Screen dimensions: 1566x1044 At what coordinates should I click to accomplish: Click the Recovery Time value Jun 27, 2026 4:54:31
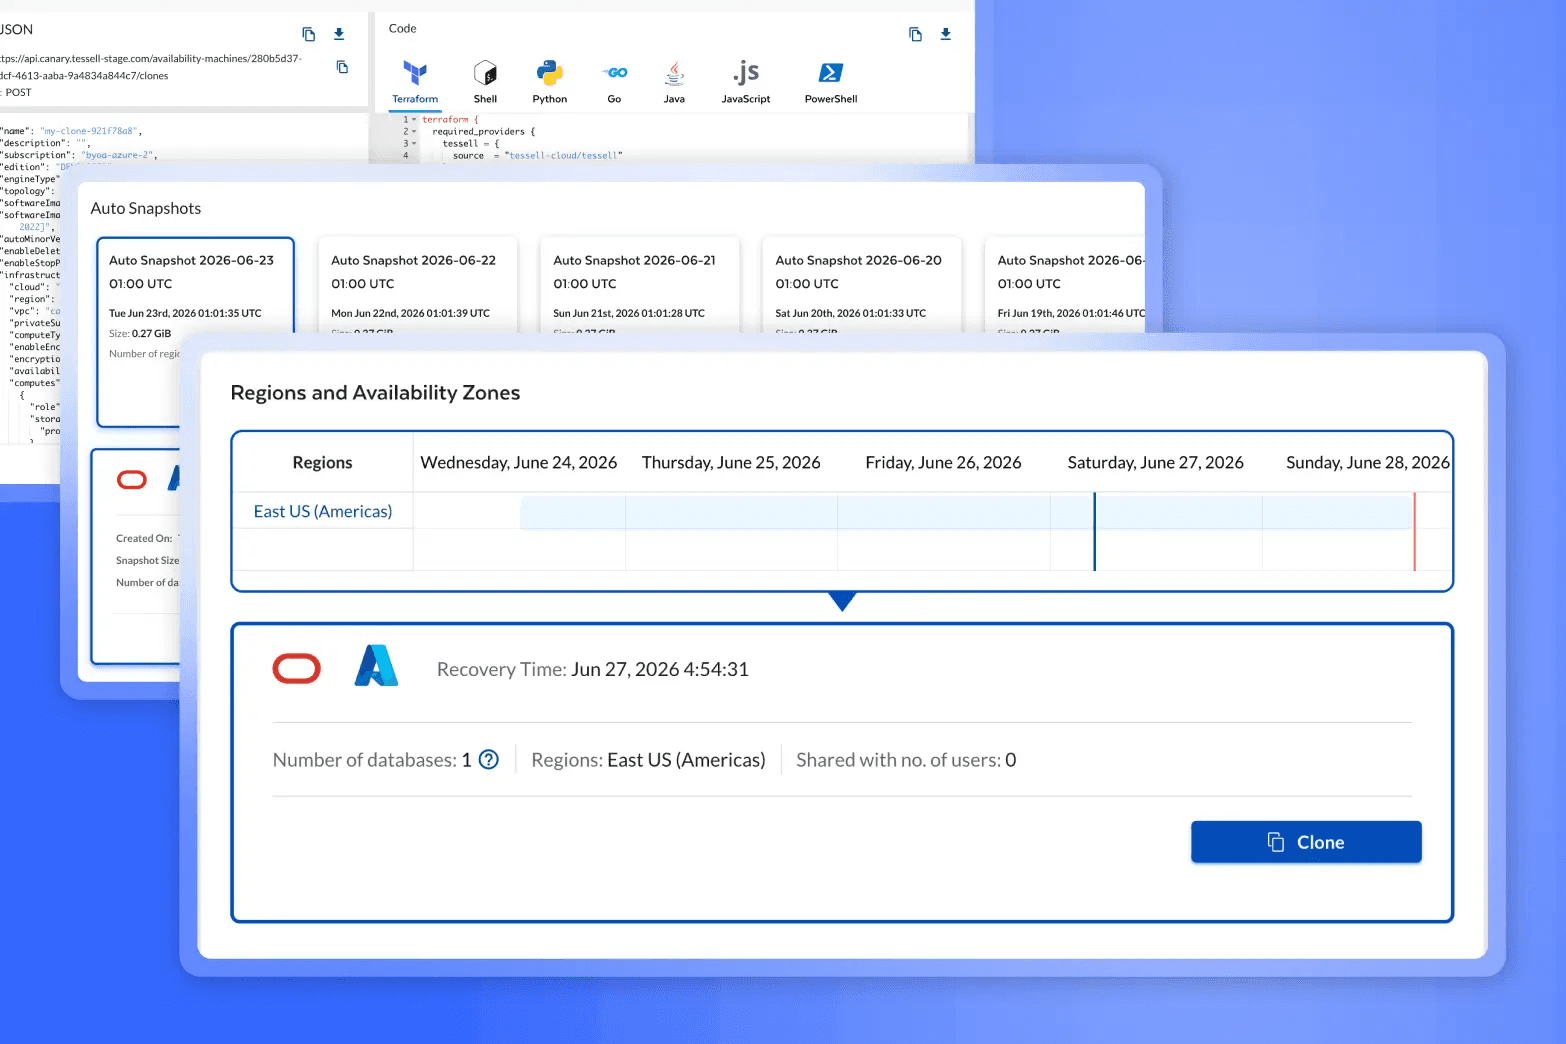[660, 669]
